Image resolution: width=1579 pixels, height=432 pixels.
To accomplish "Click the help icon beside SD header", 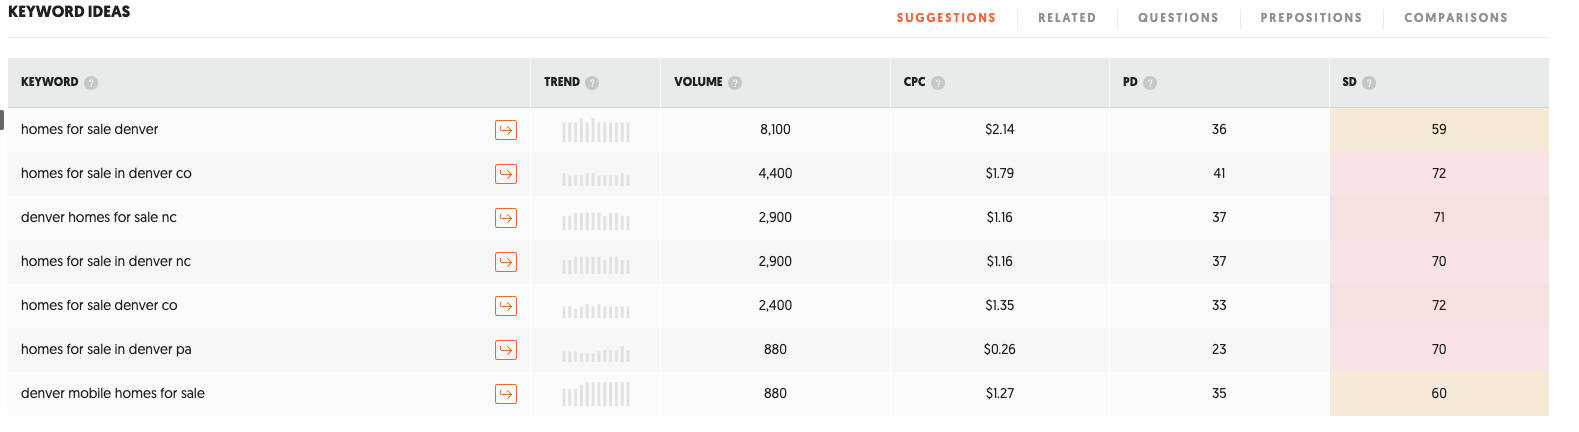I will [1369, 83].
